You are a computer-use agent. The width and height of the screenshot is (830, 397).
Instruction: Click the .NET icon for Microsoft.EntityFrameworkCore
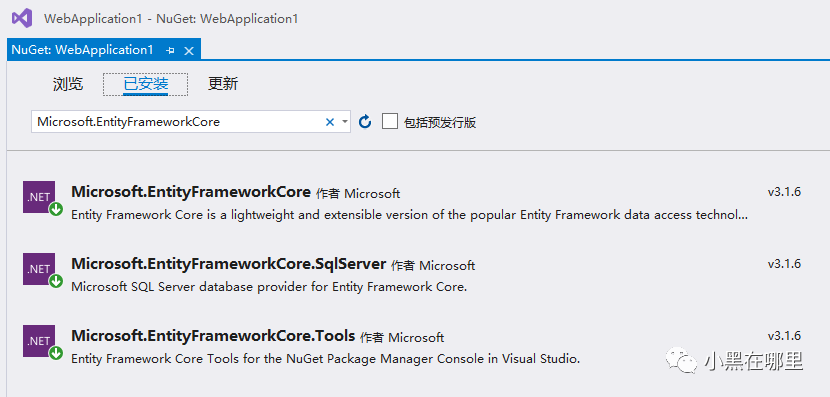(39, 197)
